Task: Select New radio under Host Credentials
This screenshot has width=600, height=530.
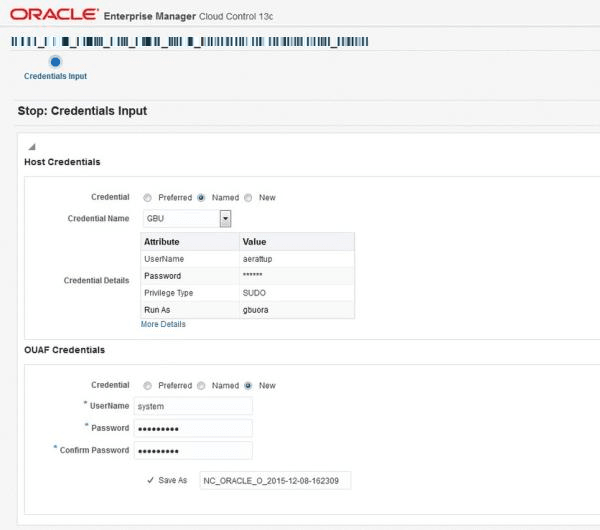Action: 248,198
